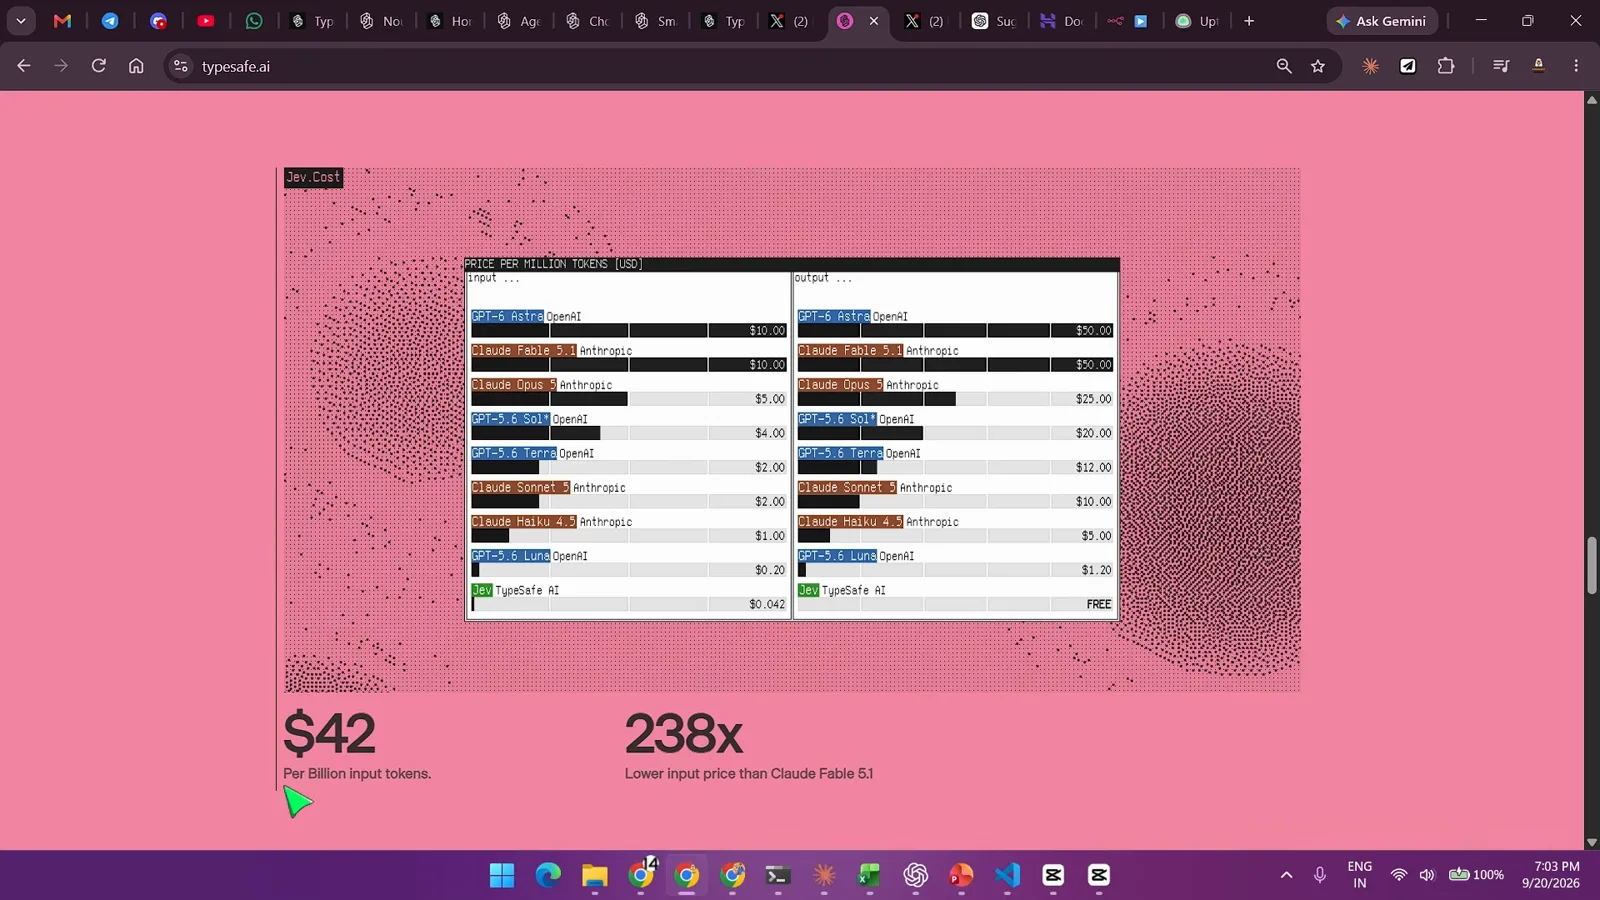
Task: Click the Ask Gemini button
Action: (1382, 21)
